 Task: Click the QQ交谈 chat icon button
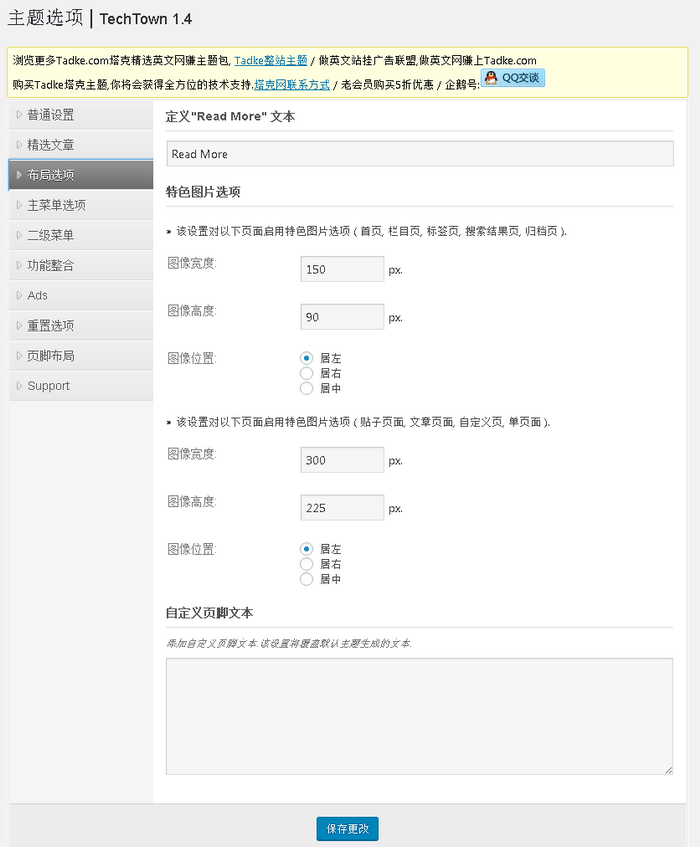pyautogui.click(x=513, y=78)
